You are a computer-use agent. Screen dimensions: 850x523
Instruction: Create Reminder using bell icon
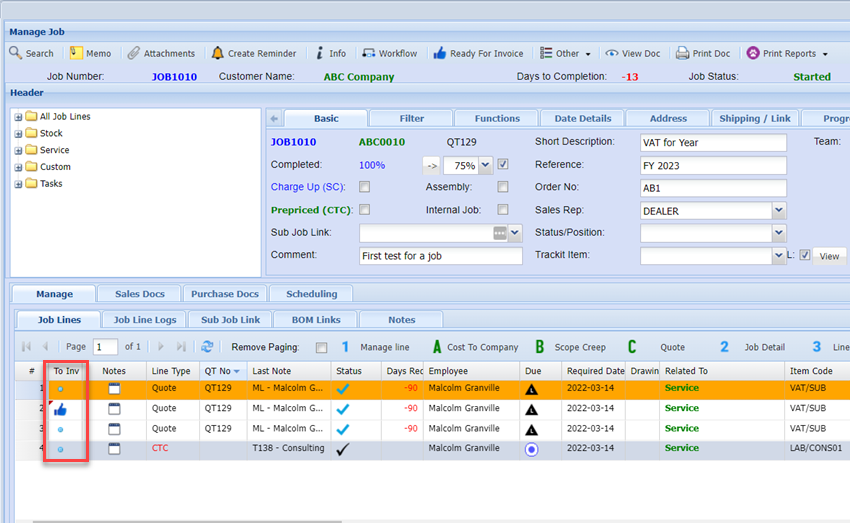(x=217, y=53)
